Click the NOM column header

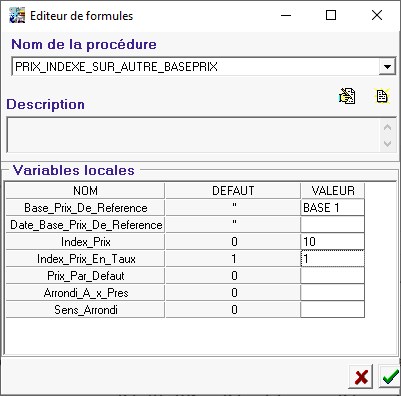(x=85, y=191)
